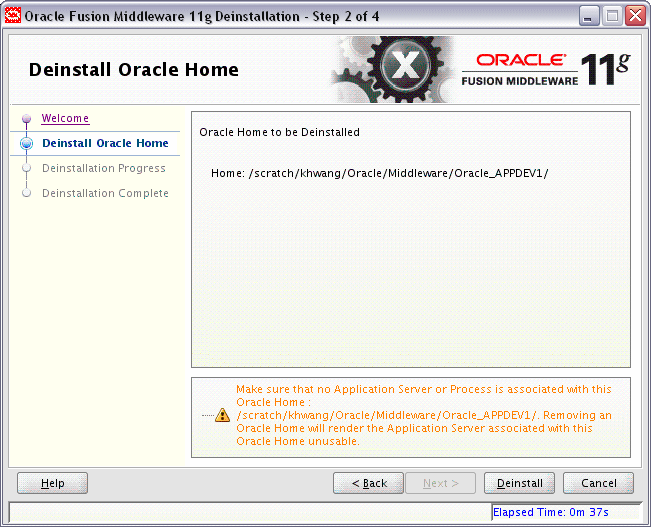Cancel the deinstallation wizard
The image size is (651, 527).
pyautogui.click(x=598, y=483)
